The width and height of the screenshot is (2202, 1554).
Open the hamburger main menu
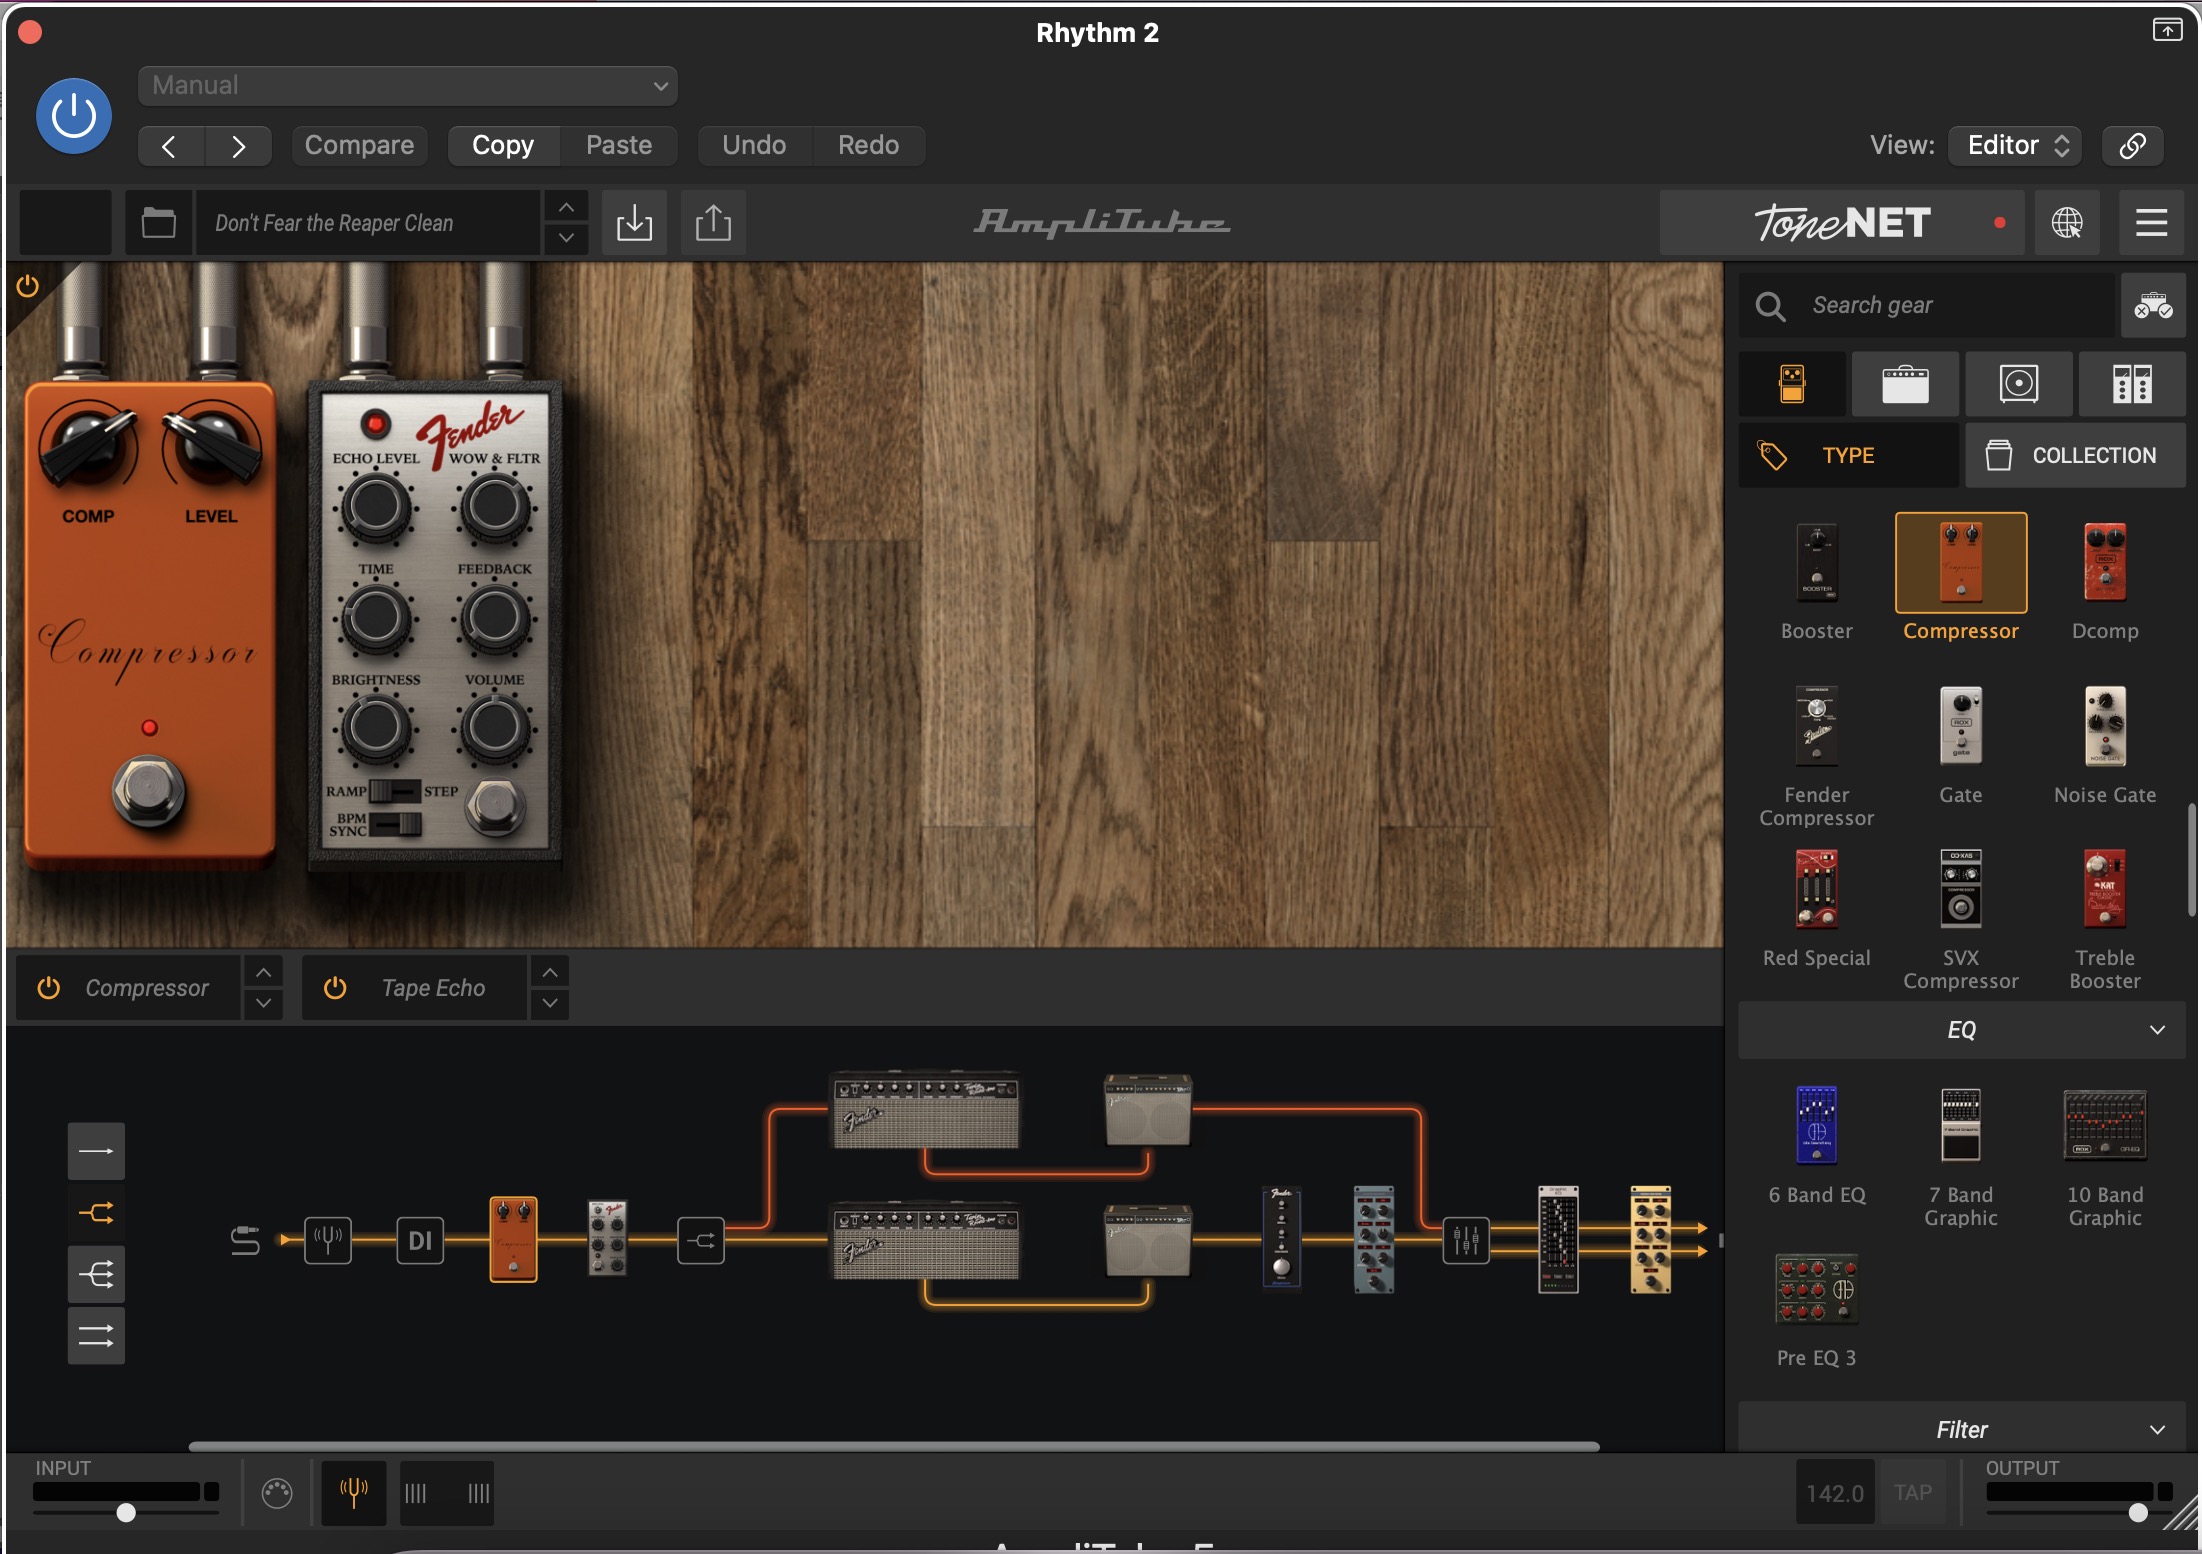(x=2151, y=223)
